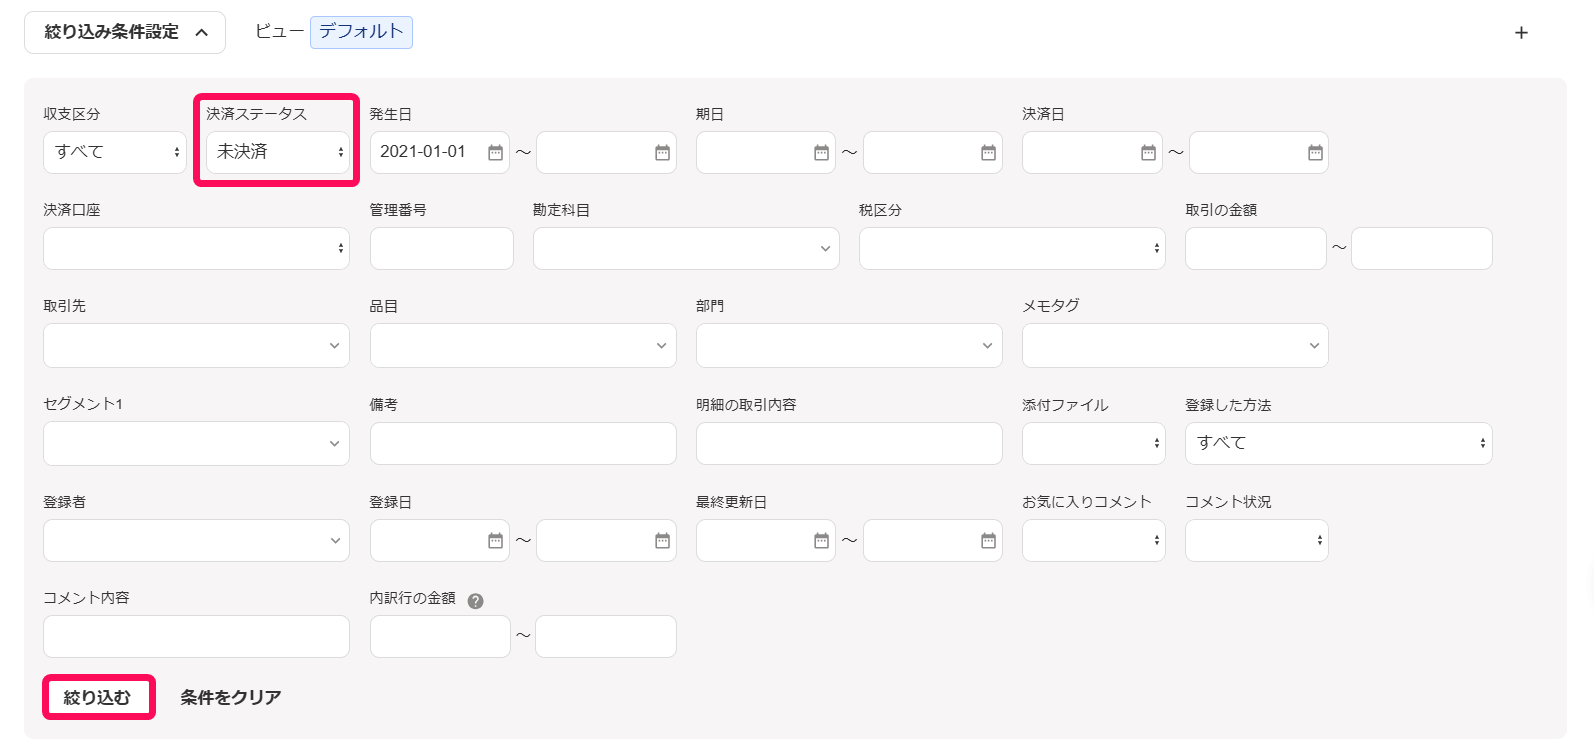Open calendar for 期日 start date

(x=821, y=152)
